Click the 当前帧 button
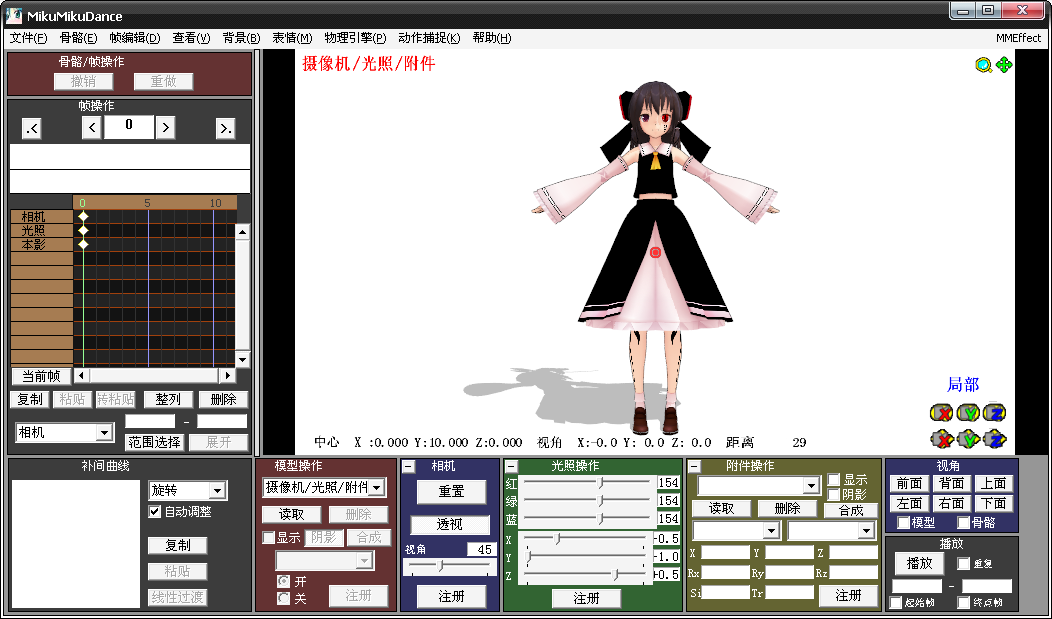1052x619 pixels. [x=41, y=376]
